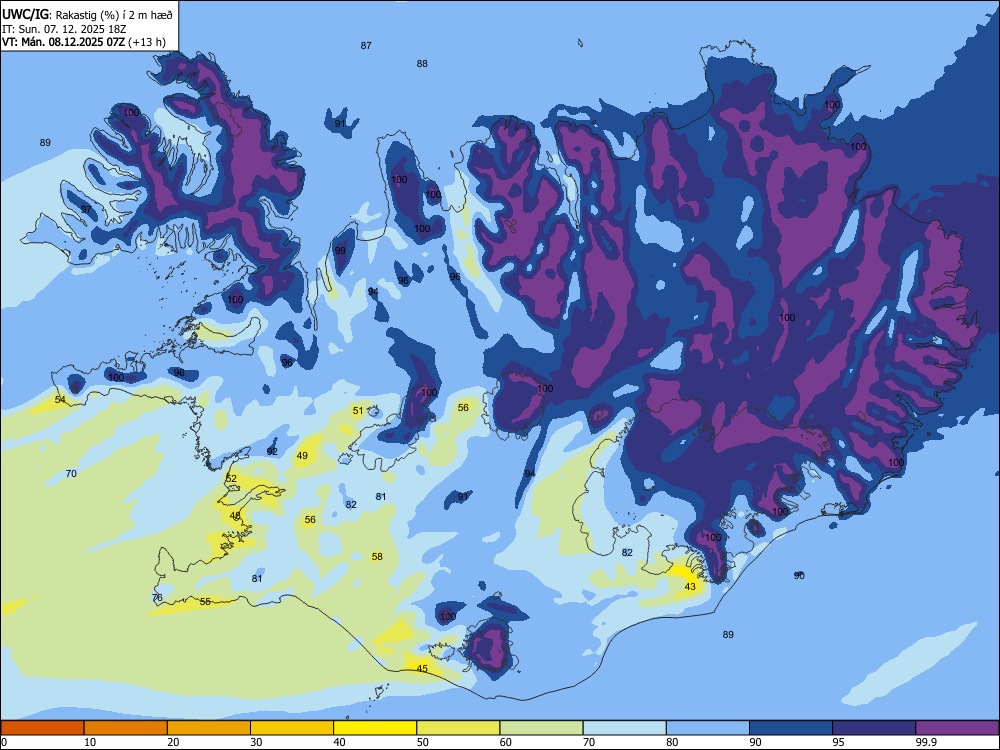This screenshot has width=1000, height=750.
Task: Pick the purple legend swatch above 99.9
Action: [x=957, y=728]
